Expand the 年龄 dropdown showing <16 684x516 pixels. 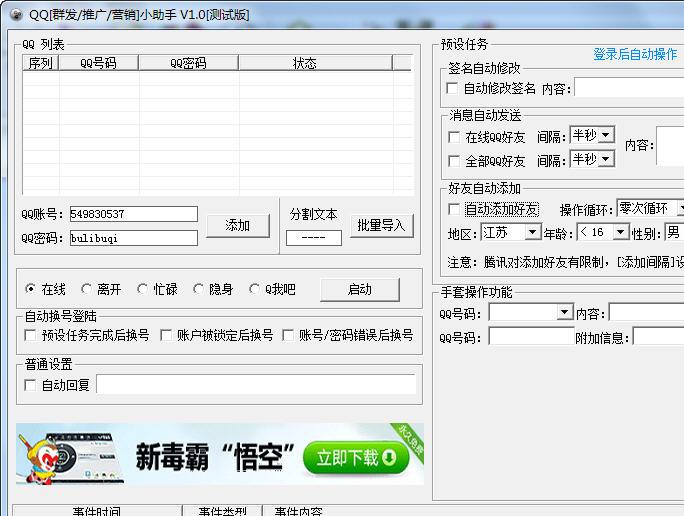(x=620, y=232)
